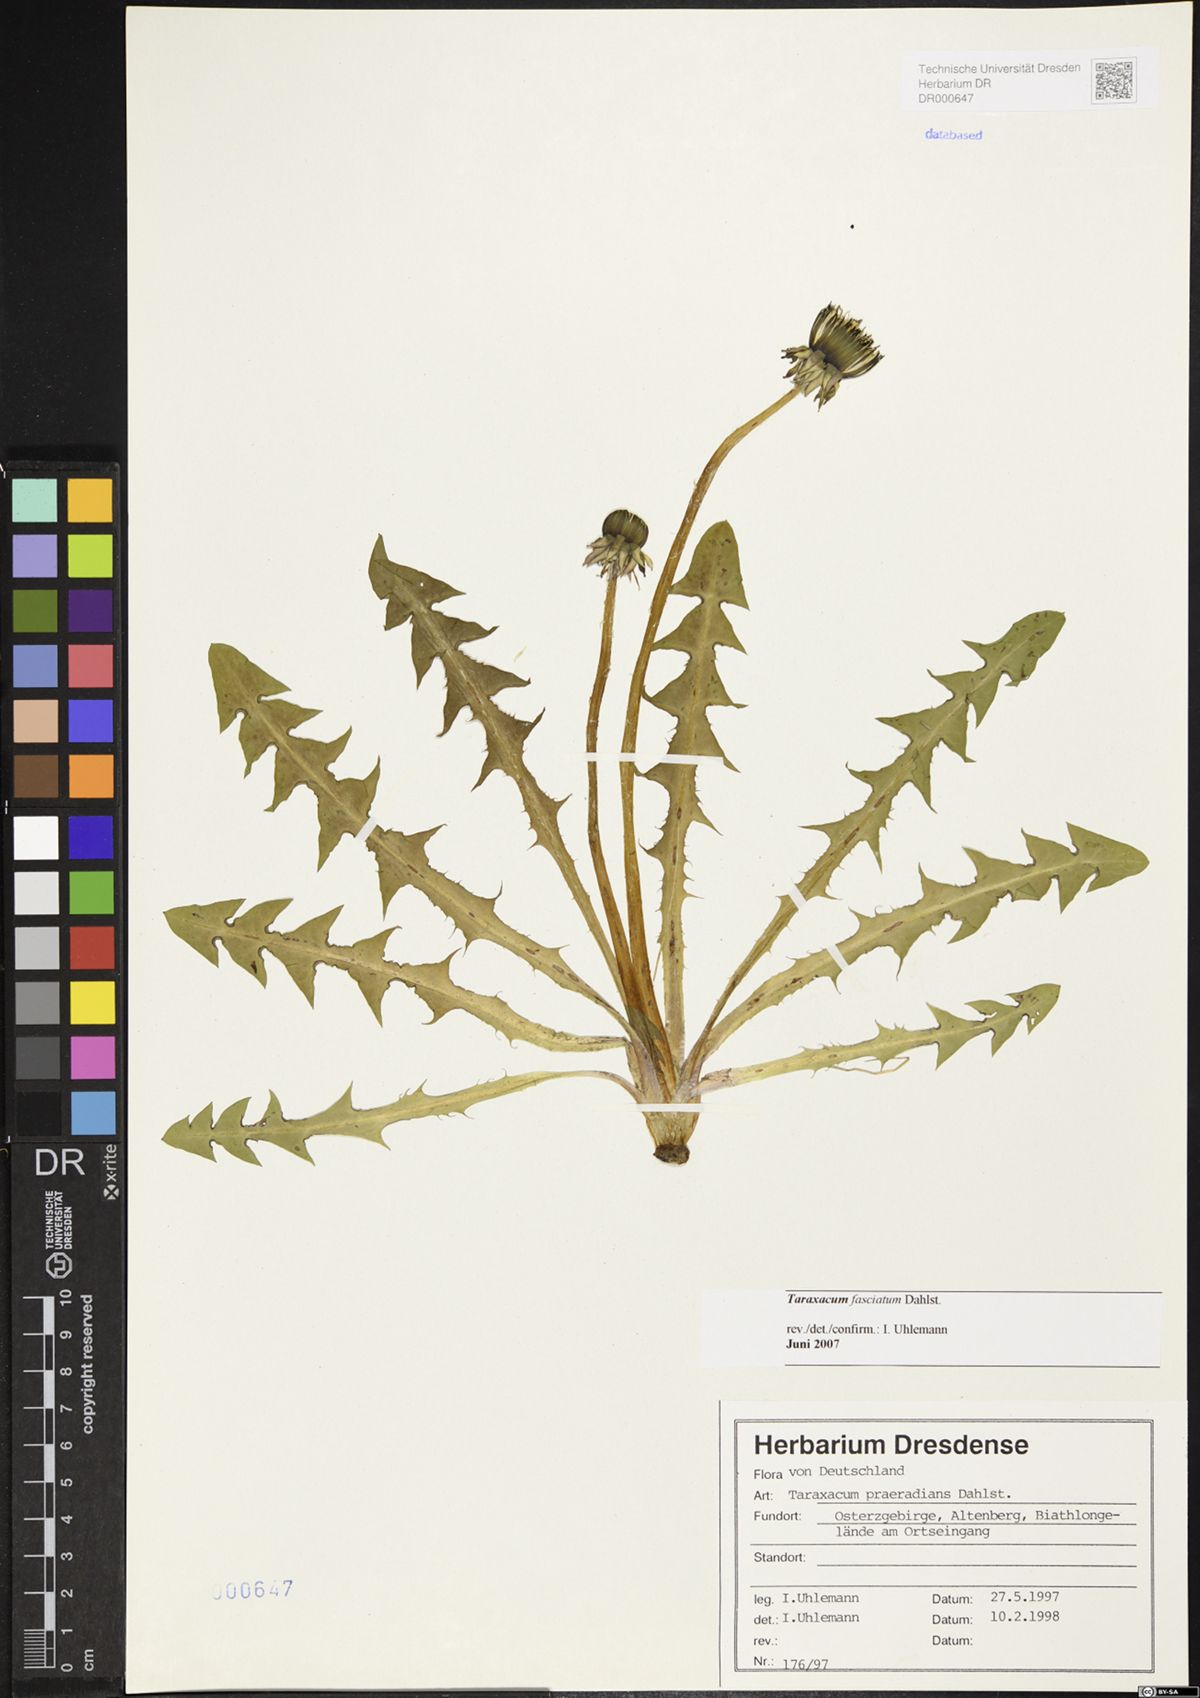Choose the pure white color swatch

(35, 837)
